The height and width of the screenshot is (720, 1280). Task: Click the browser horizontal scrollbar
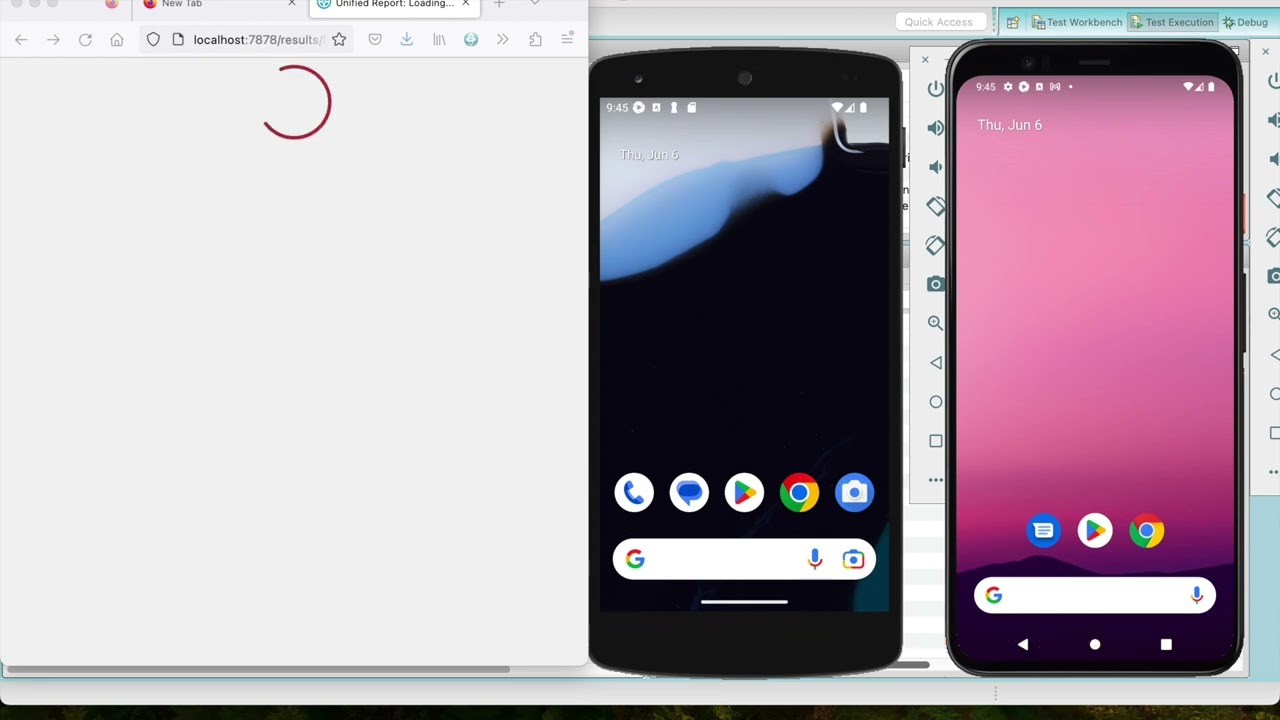tap(258, 669)
